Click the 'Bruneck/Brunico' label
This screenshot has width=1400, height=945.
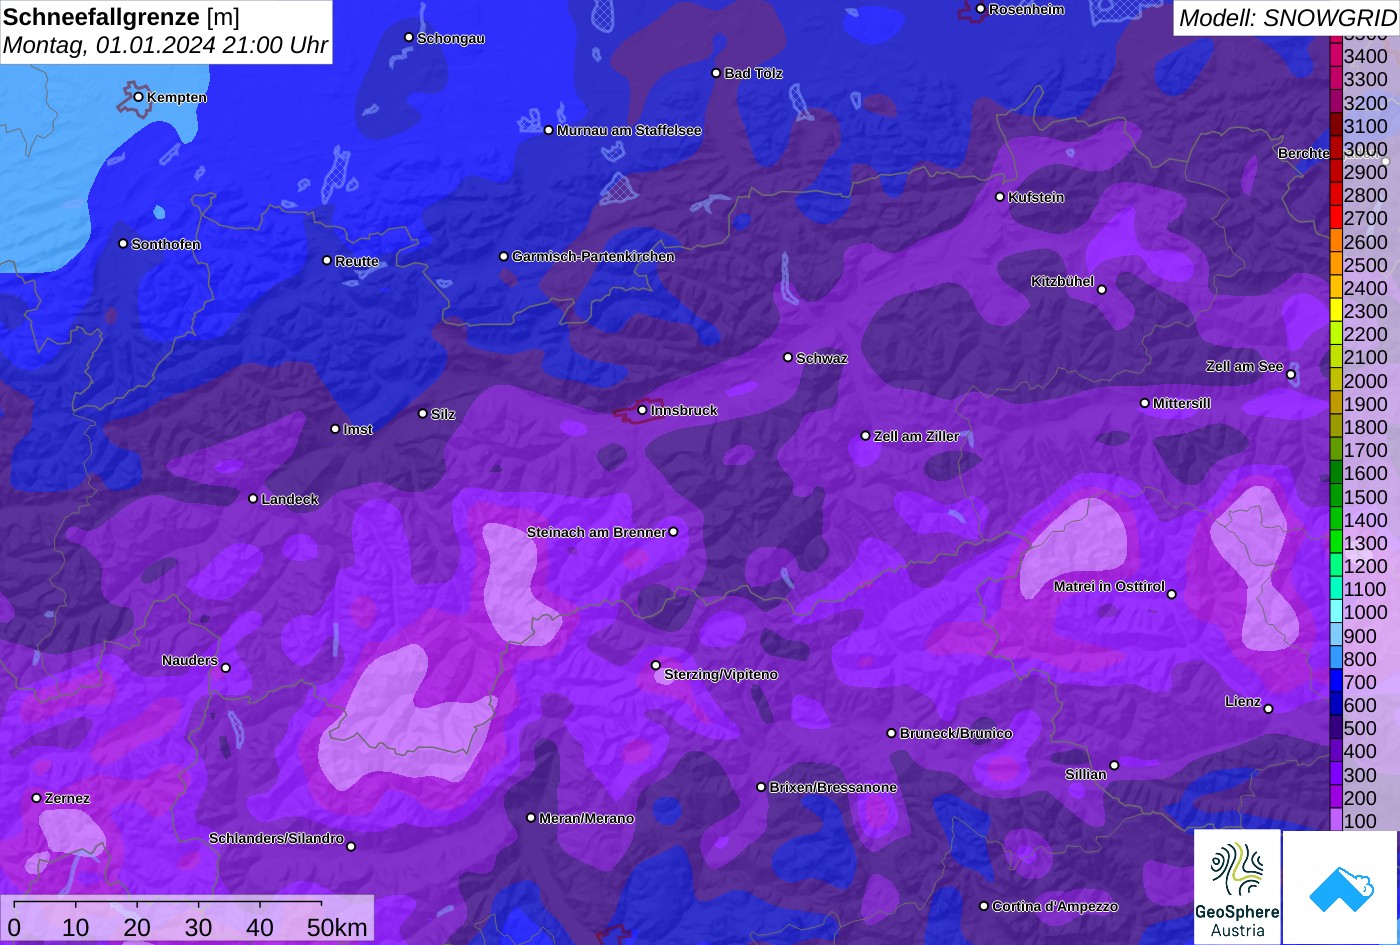(956, 734)
